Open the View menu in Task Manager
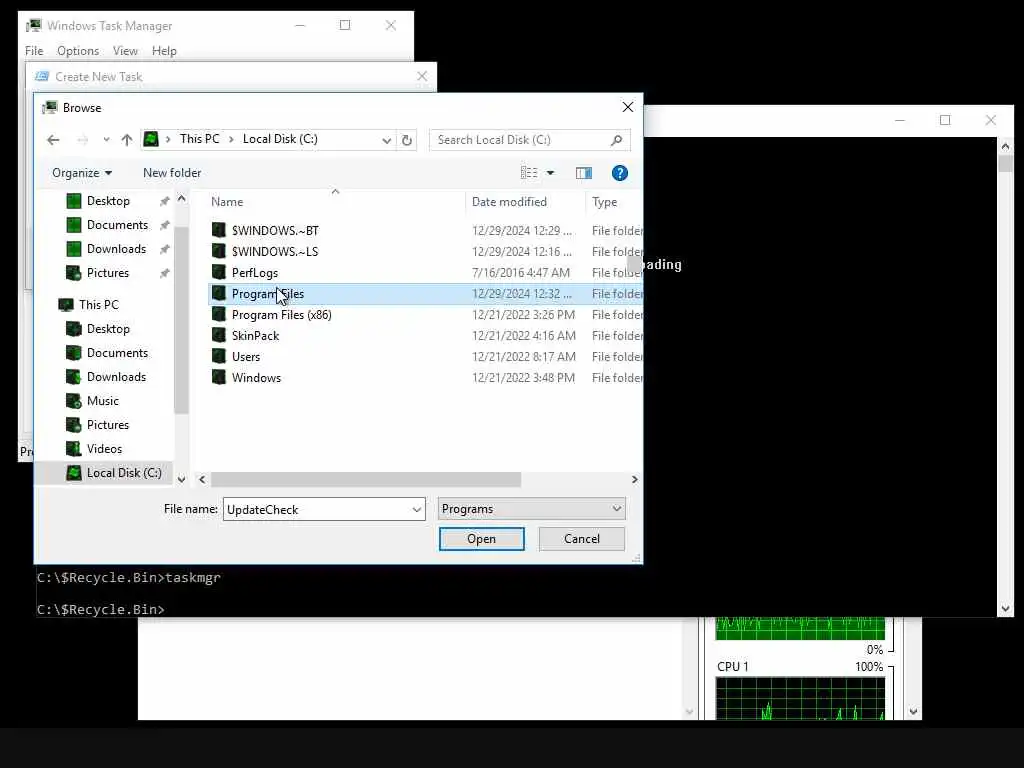The image size is (1024, 768). (125, 51)
